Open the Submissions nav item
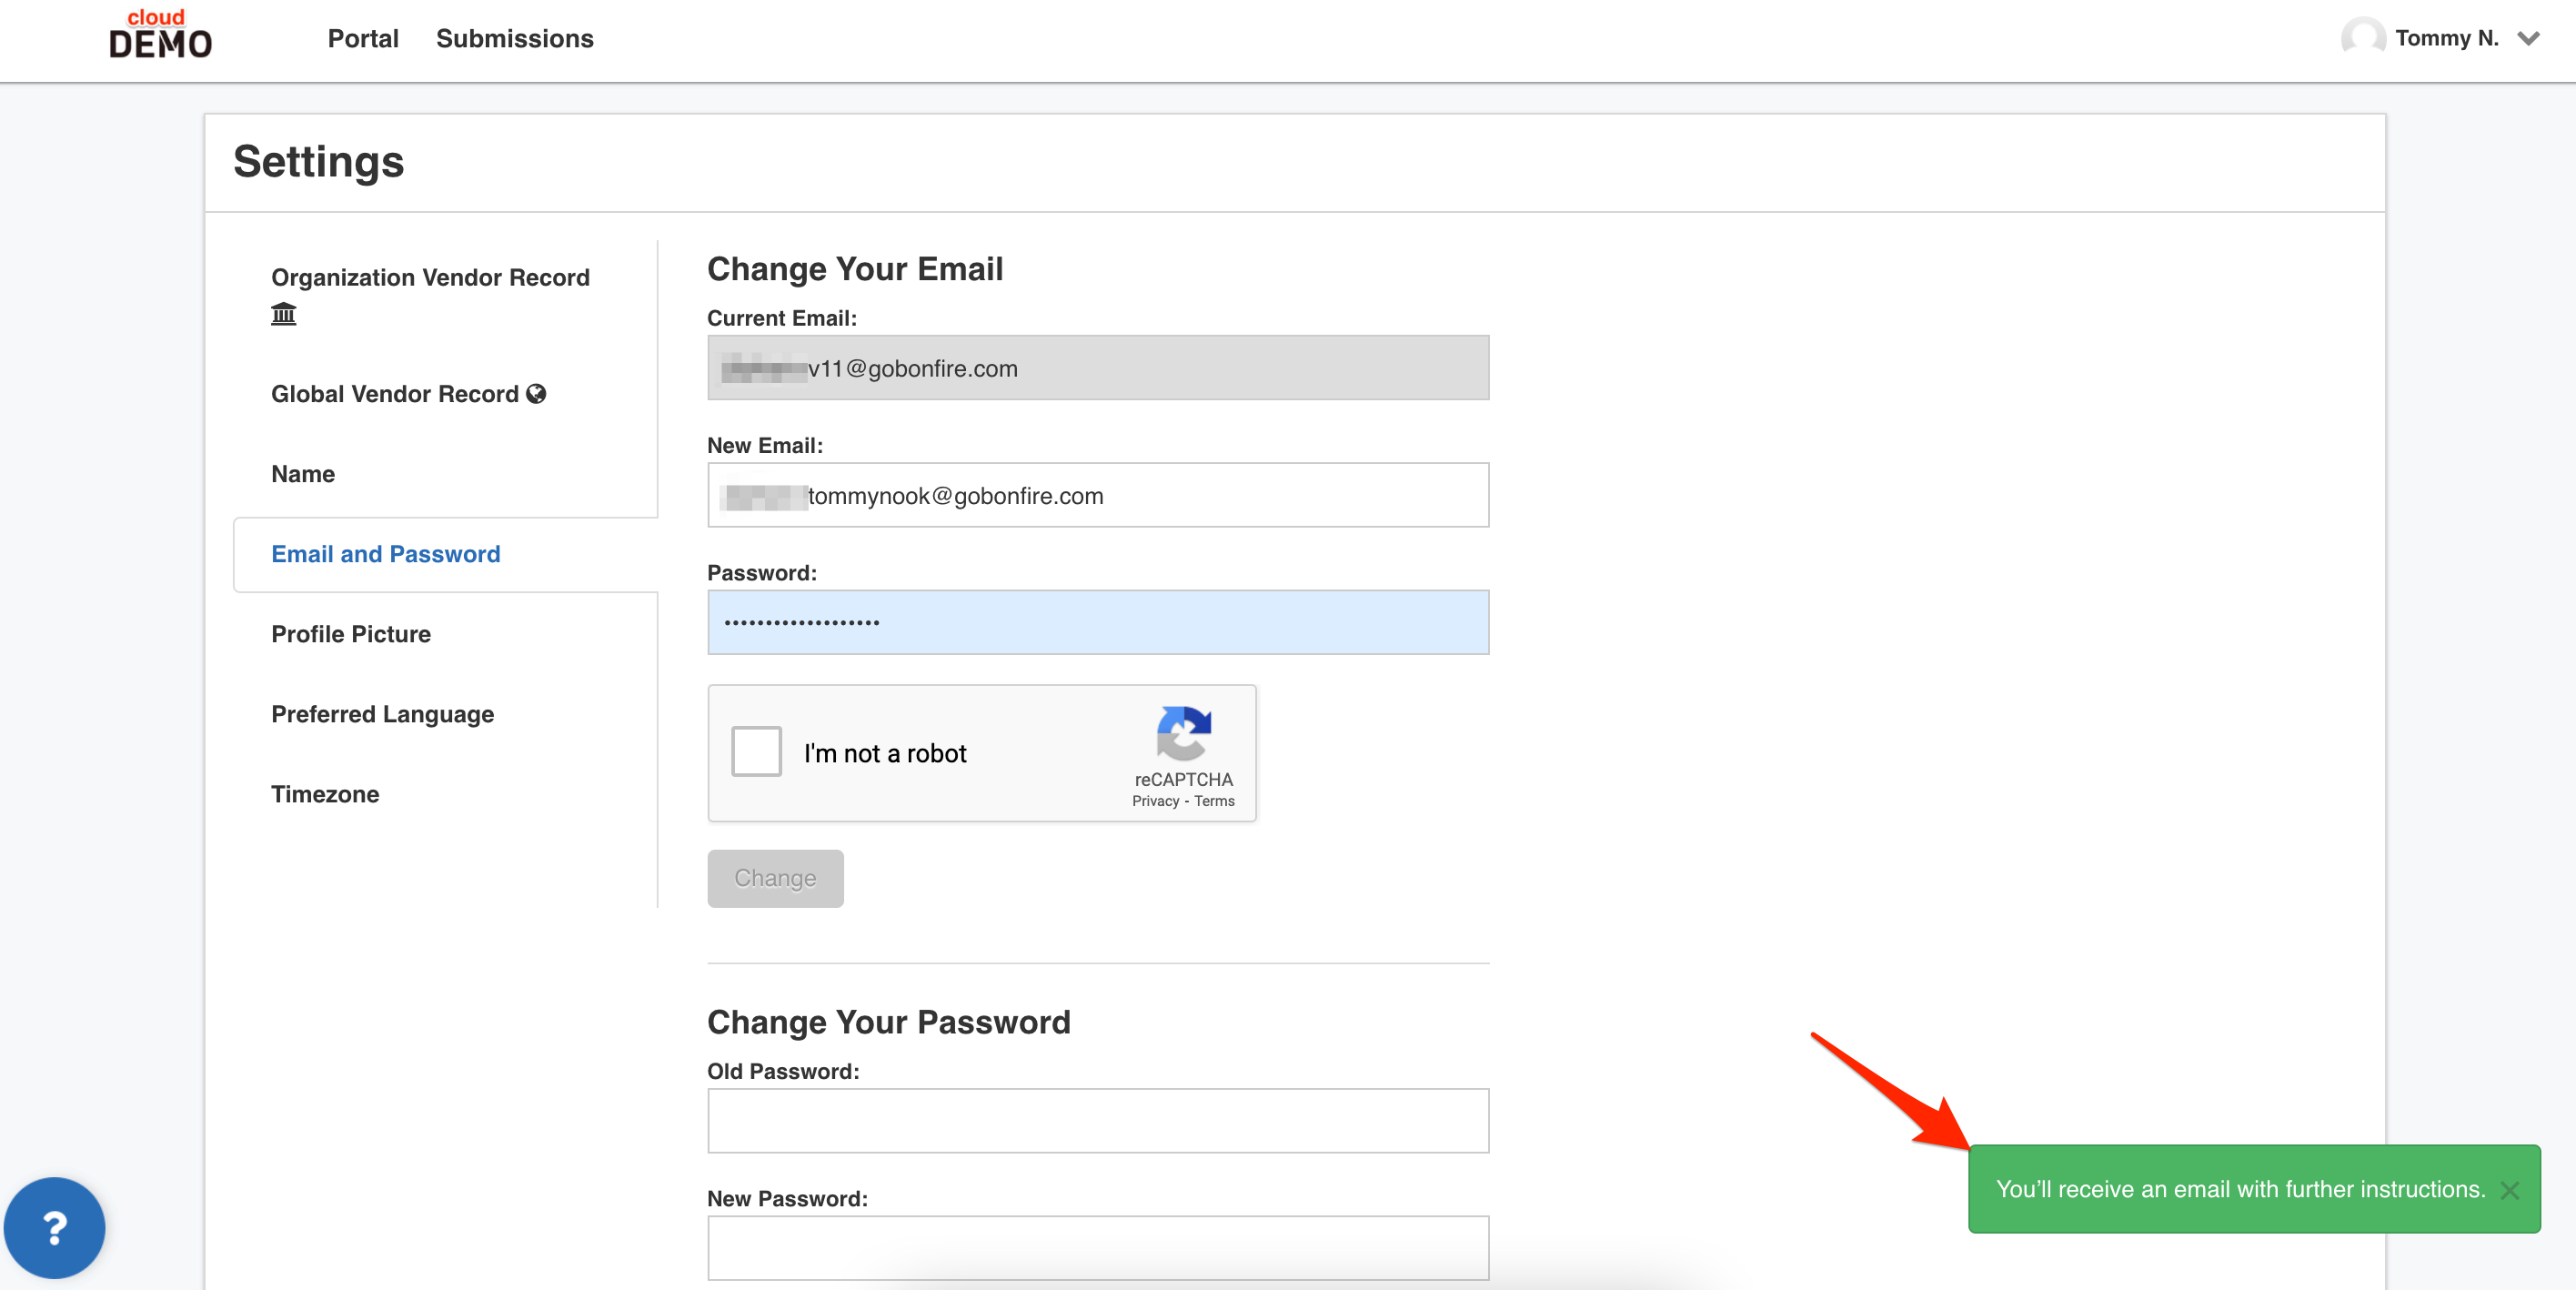 tap(515, 38)
